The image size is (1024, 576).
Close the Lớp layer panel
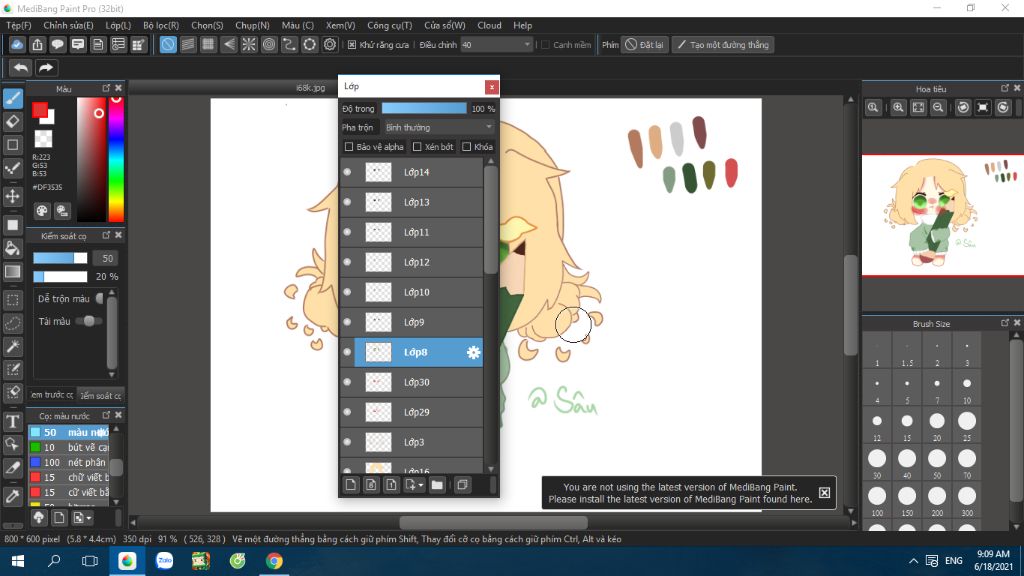pyautogui.click(x=491, y=86)
